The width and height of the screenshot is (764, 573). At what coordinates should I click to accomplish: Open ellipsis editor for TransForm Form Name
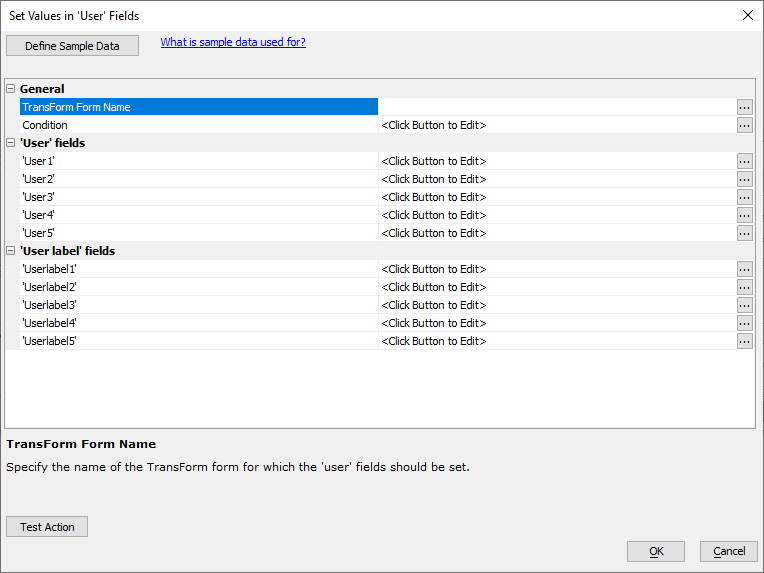tap(744, 107)
